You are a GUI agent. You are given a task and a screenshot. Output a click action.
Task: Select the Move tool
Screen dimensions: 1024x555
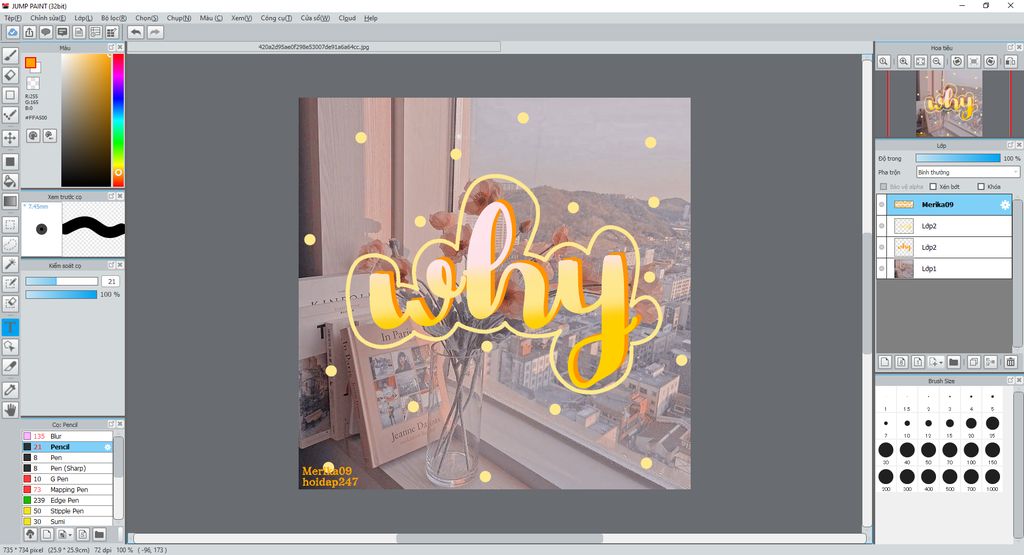click(10, 138)
